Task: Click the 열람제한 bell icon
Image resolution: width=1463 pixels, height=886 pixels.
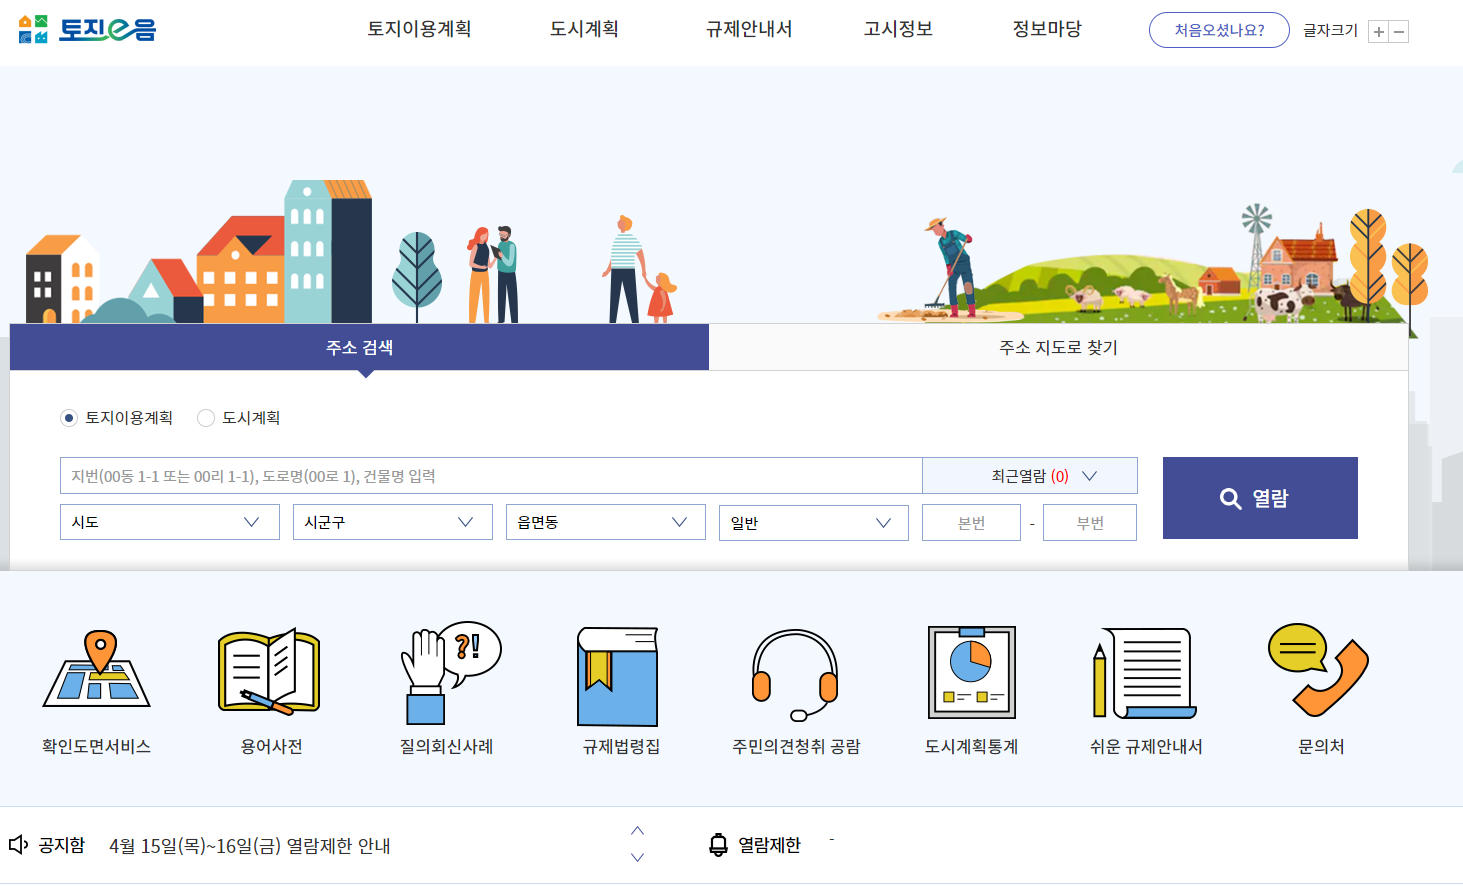Action: click(718, 845)
